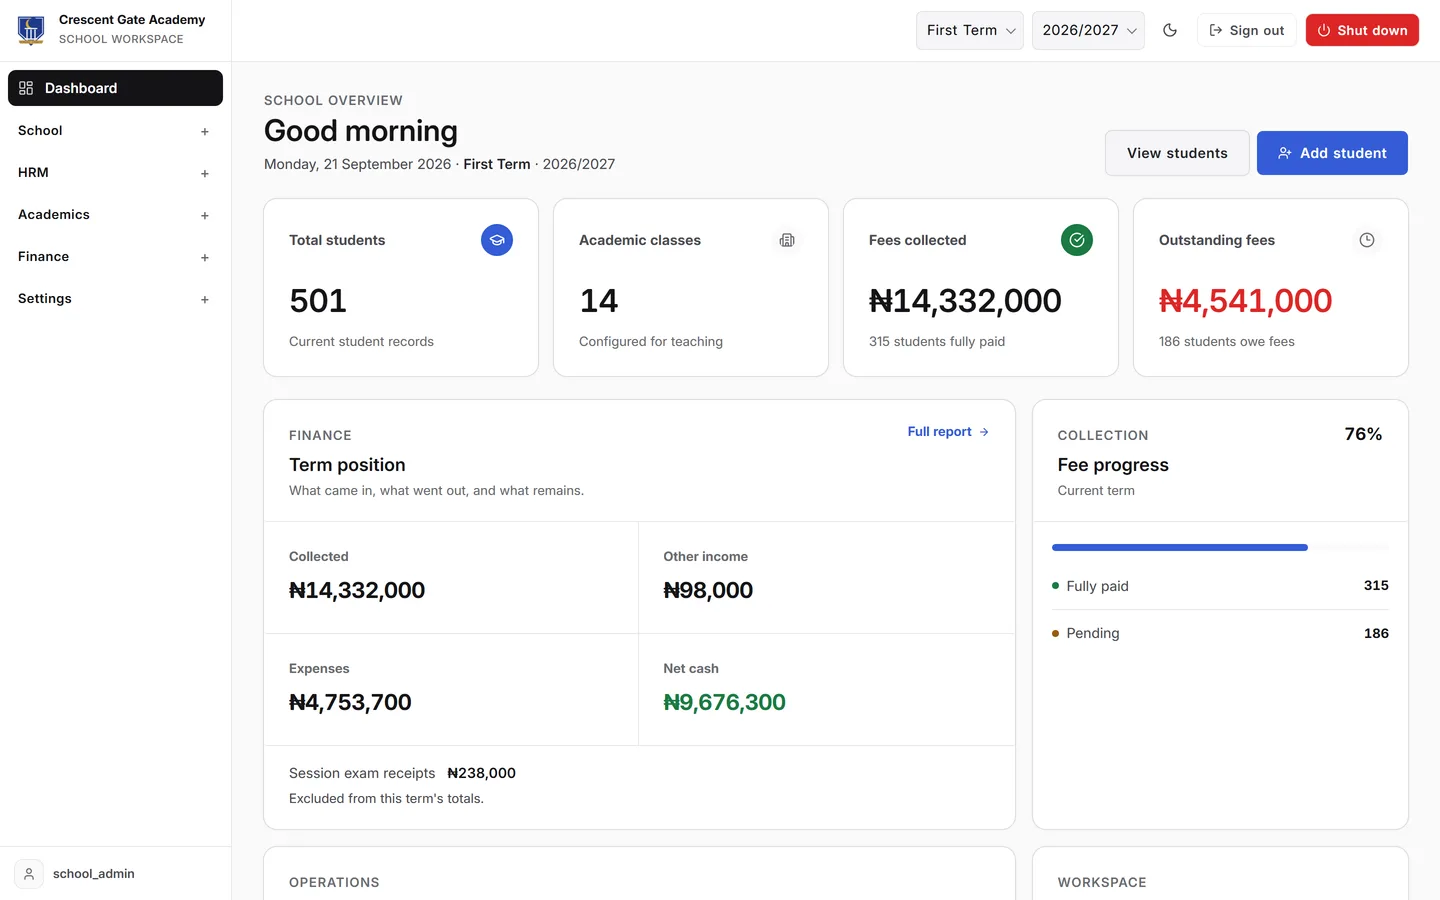The image size is (1440, 900).
Task: Select HRM in the sidebar
Action: [115, 172]
